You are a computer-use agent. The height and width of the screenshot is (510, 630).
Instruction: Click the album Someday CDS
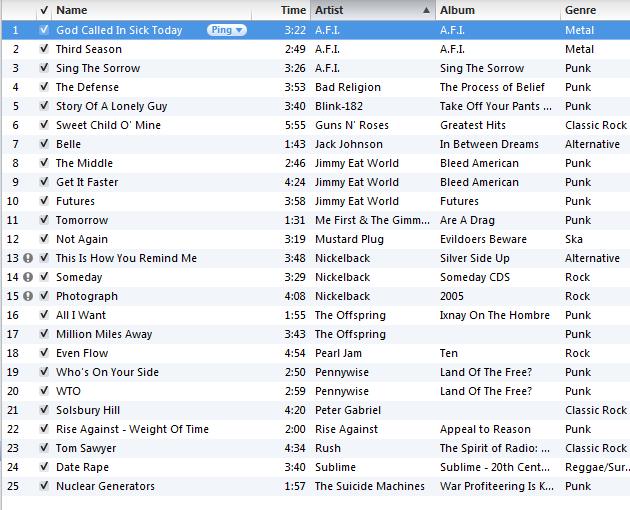click(475, 277)
